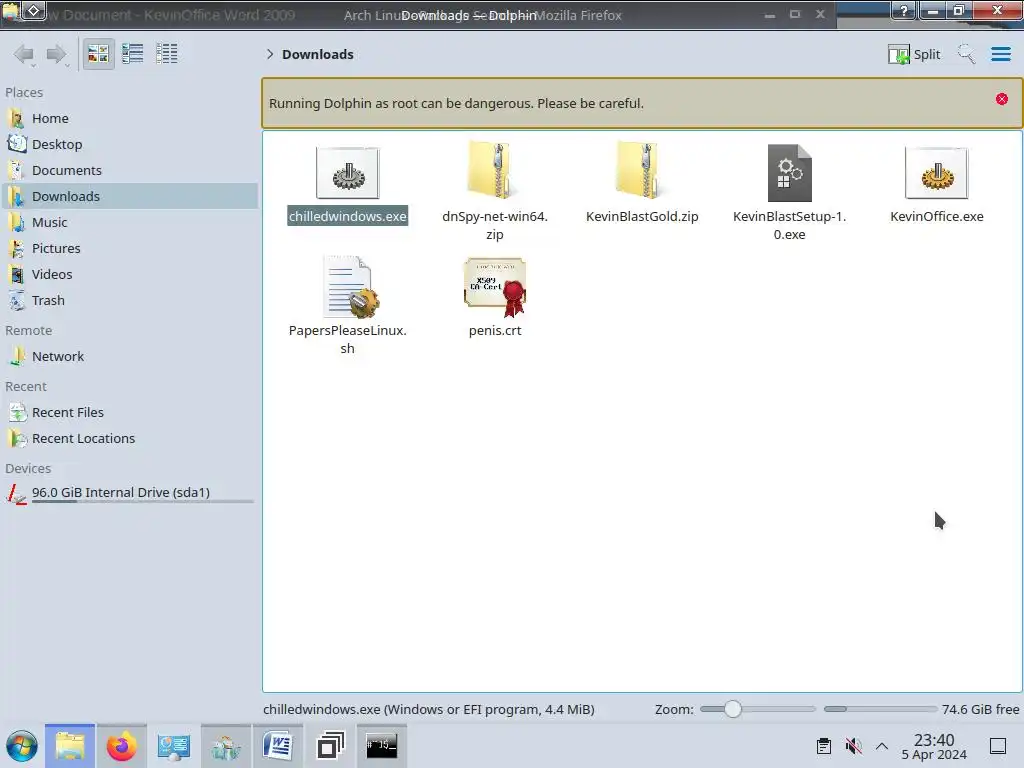The image size is (1024, 768).
Task: Select the chilledwindows.exe file icon
Action: click(347, 173)
